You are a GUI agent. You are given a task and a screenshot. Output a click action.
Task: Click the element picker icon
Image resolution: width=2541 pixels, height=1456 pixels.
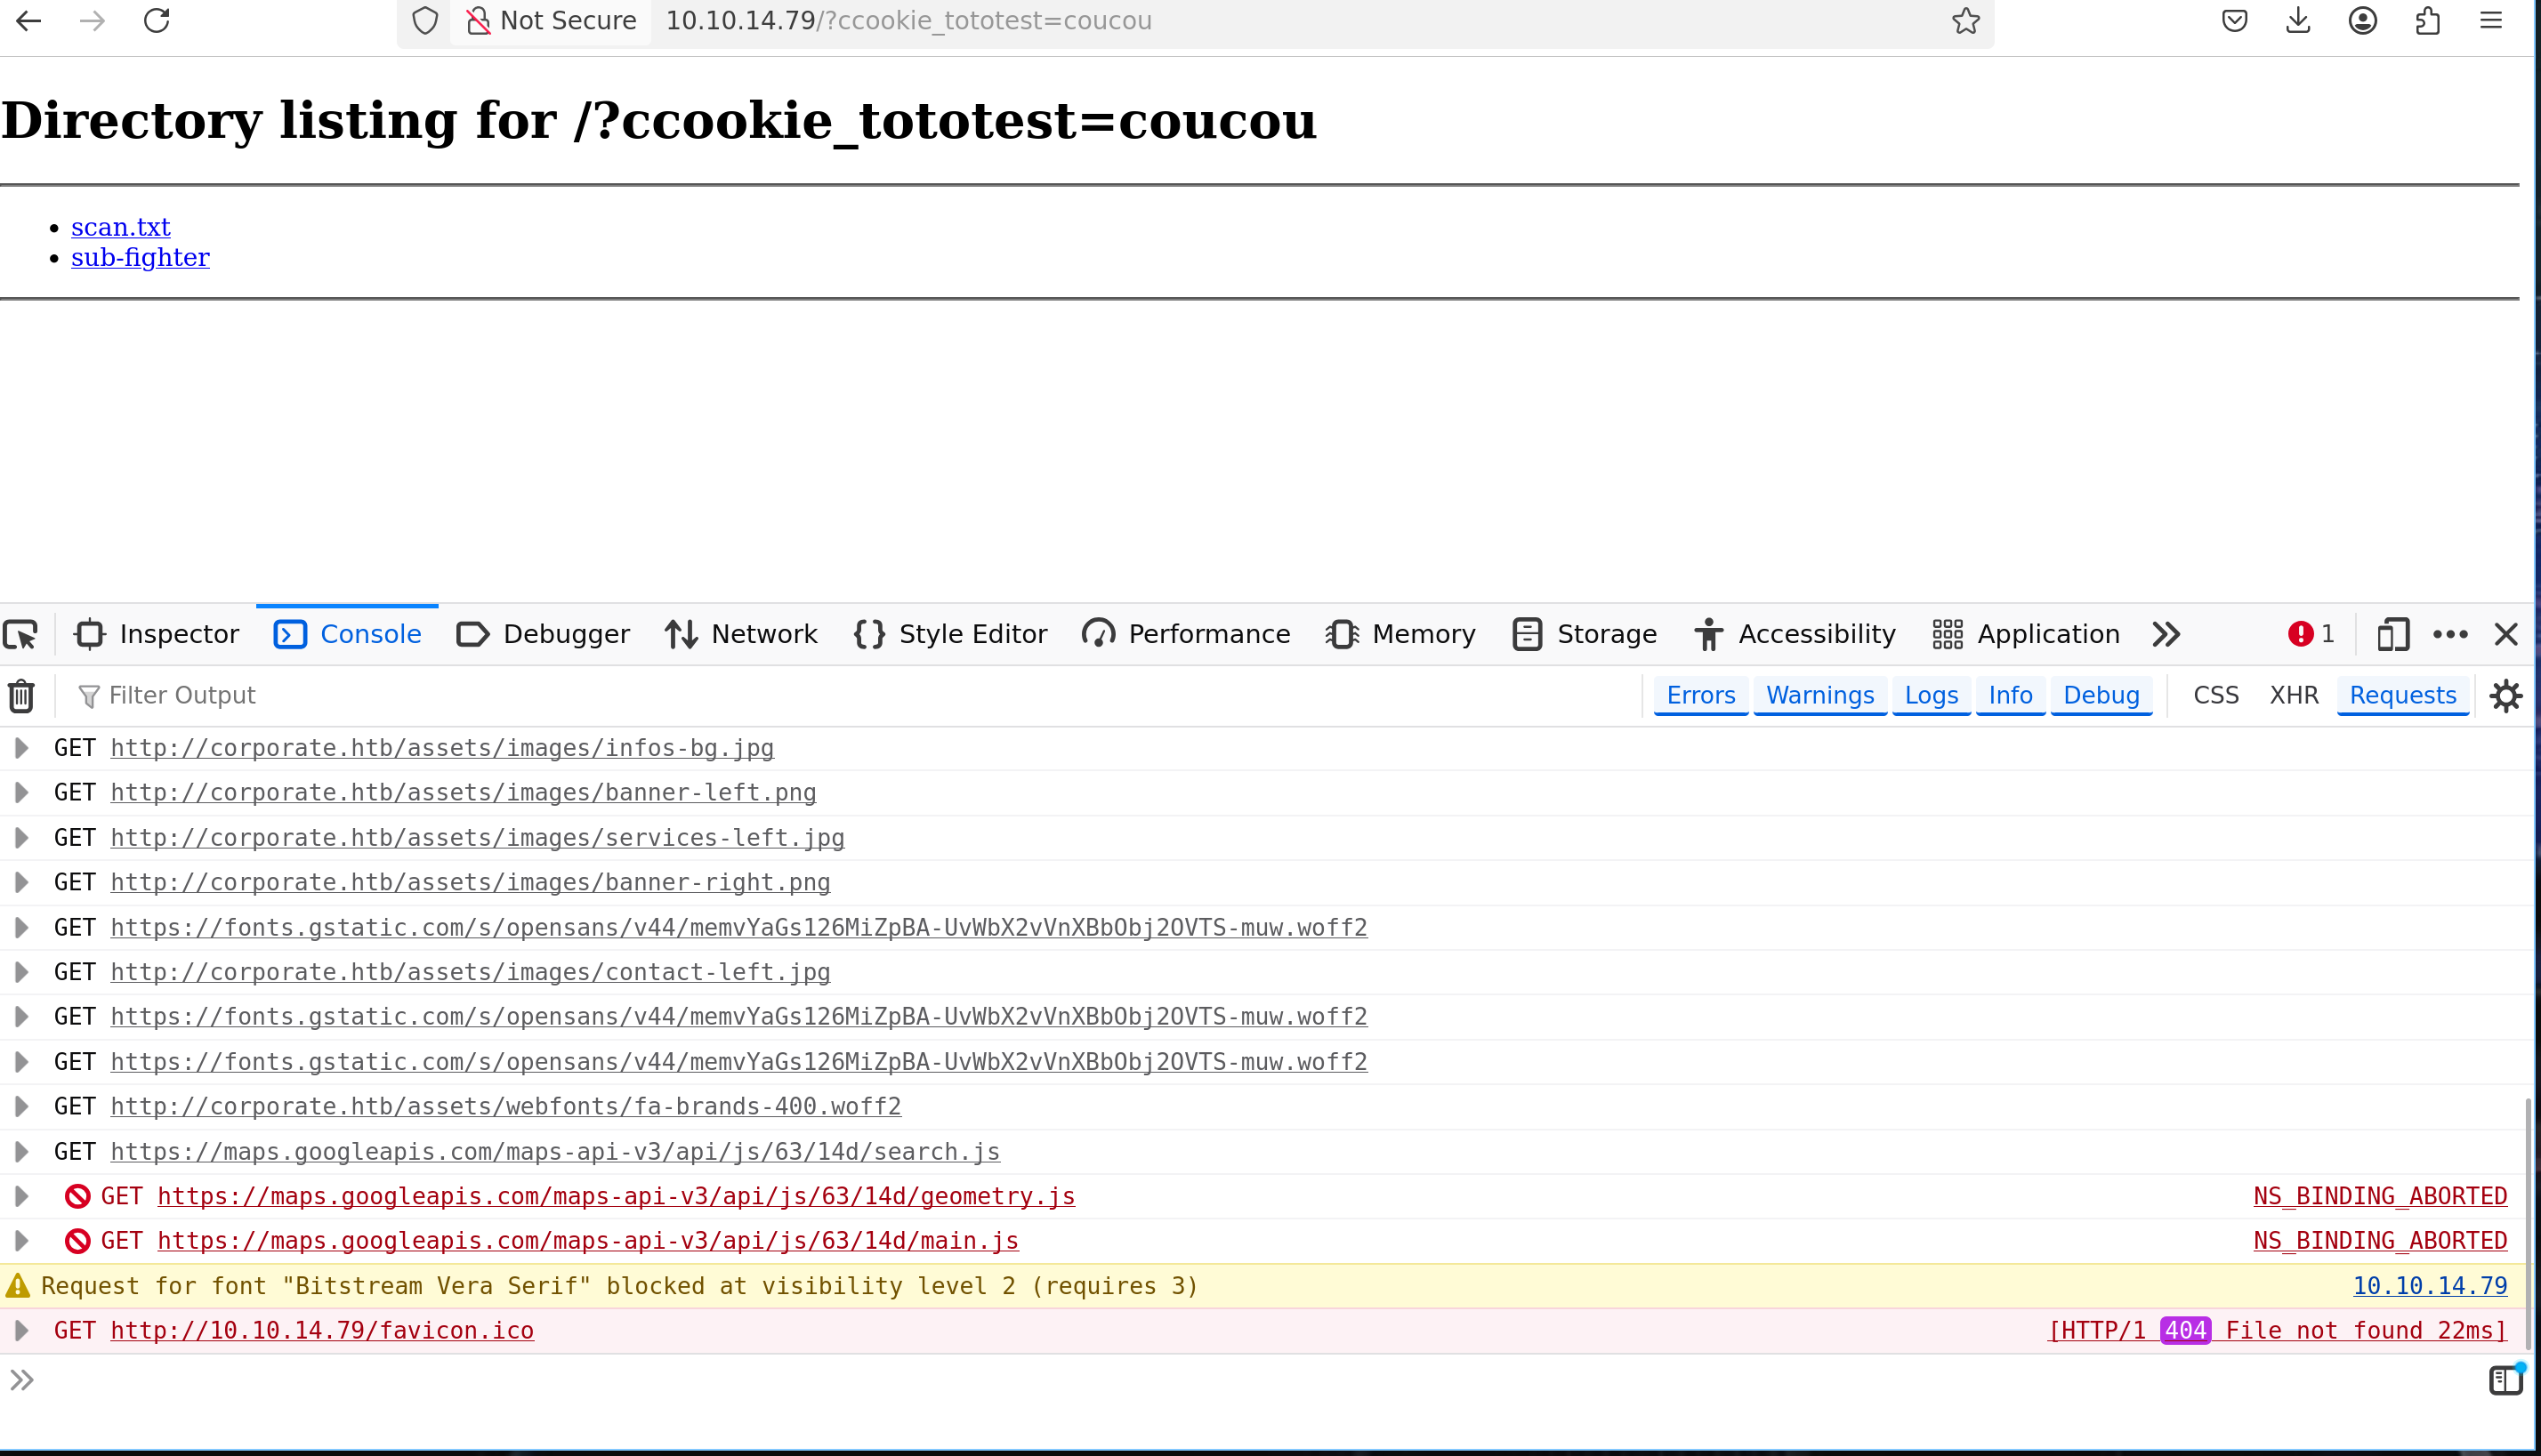click(x=21, y=634)
